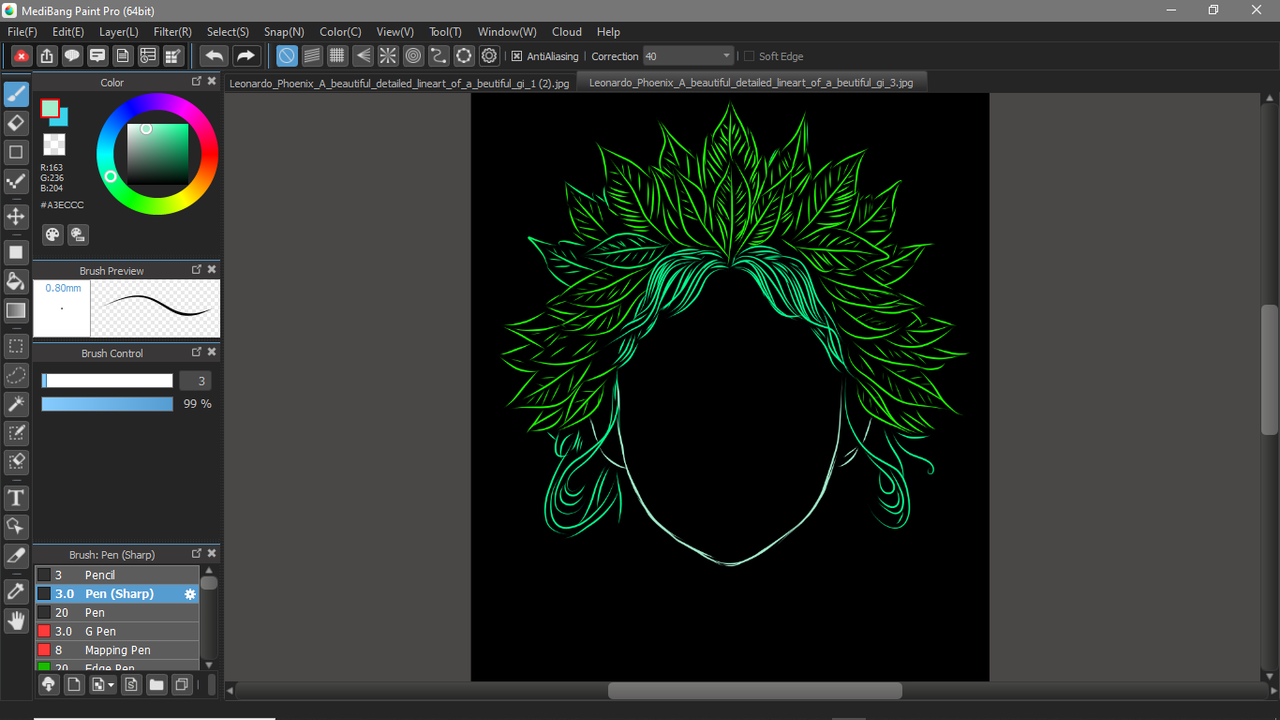Select the Mapping Pen brush

coord(118,650)
